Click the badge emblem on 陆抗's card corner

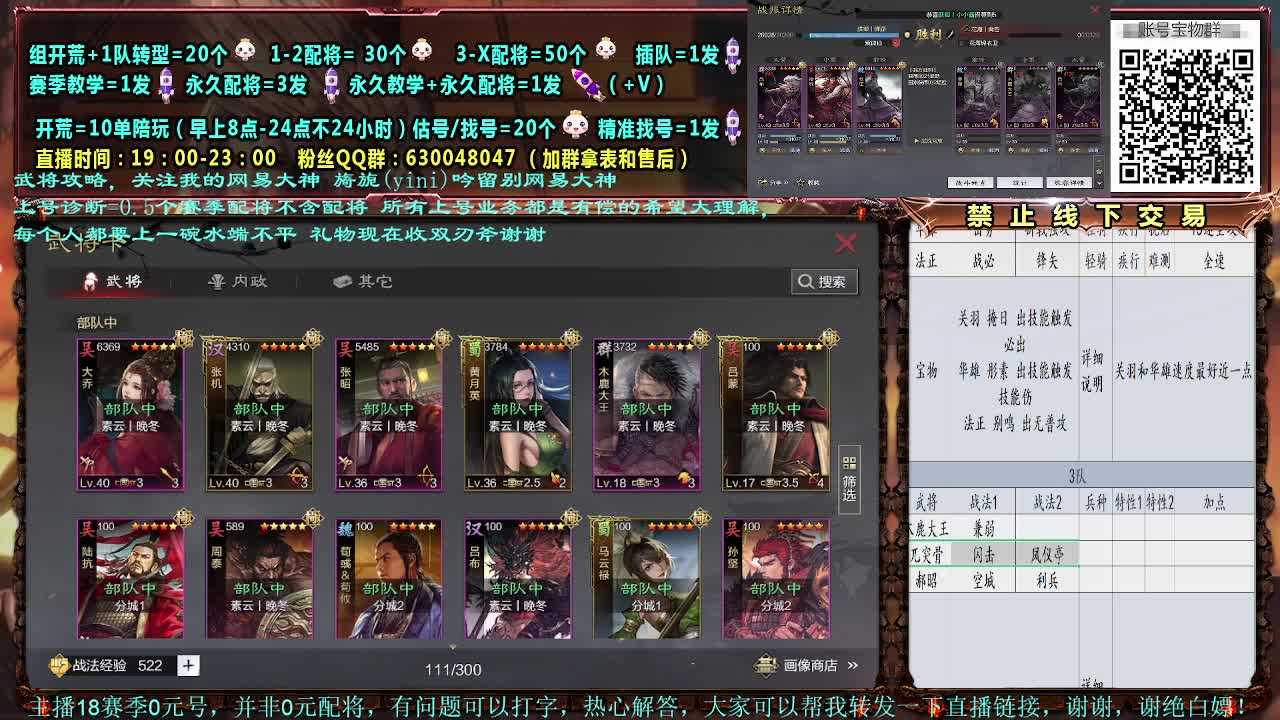[x=183, y=518]
